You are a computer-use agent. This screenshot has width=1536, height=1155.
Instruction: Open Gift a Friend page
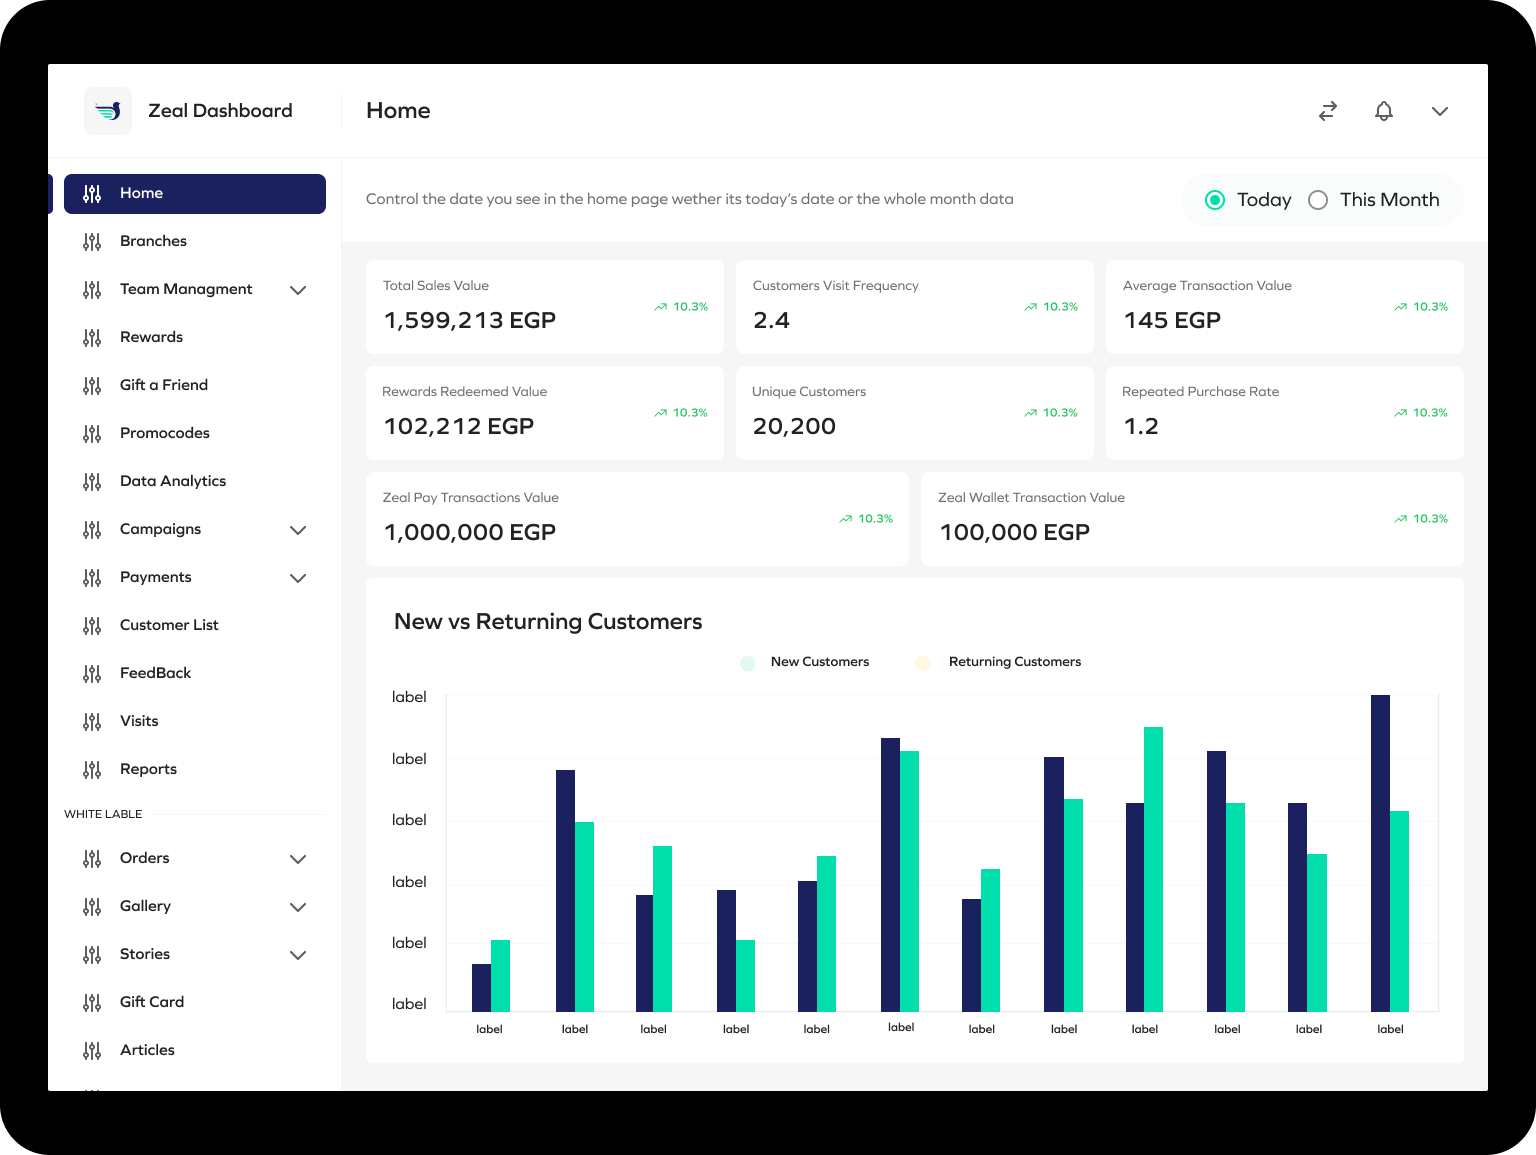click(x=195, y=386)
